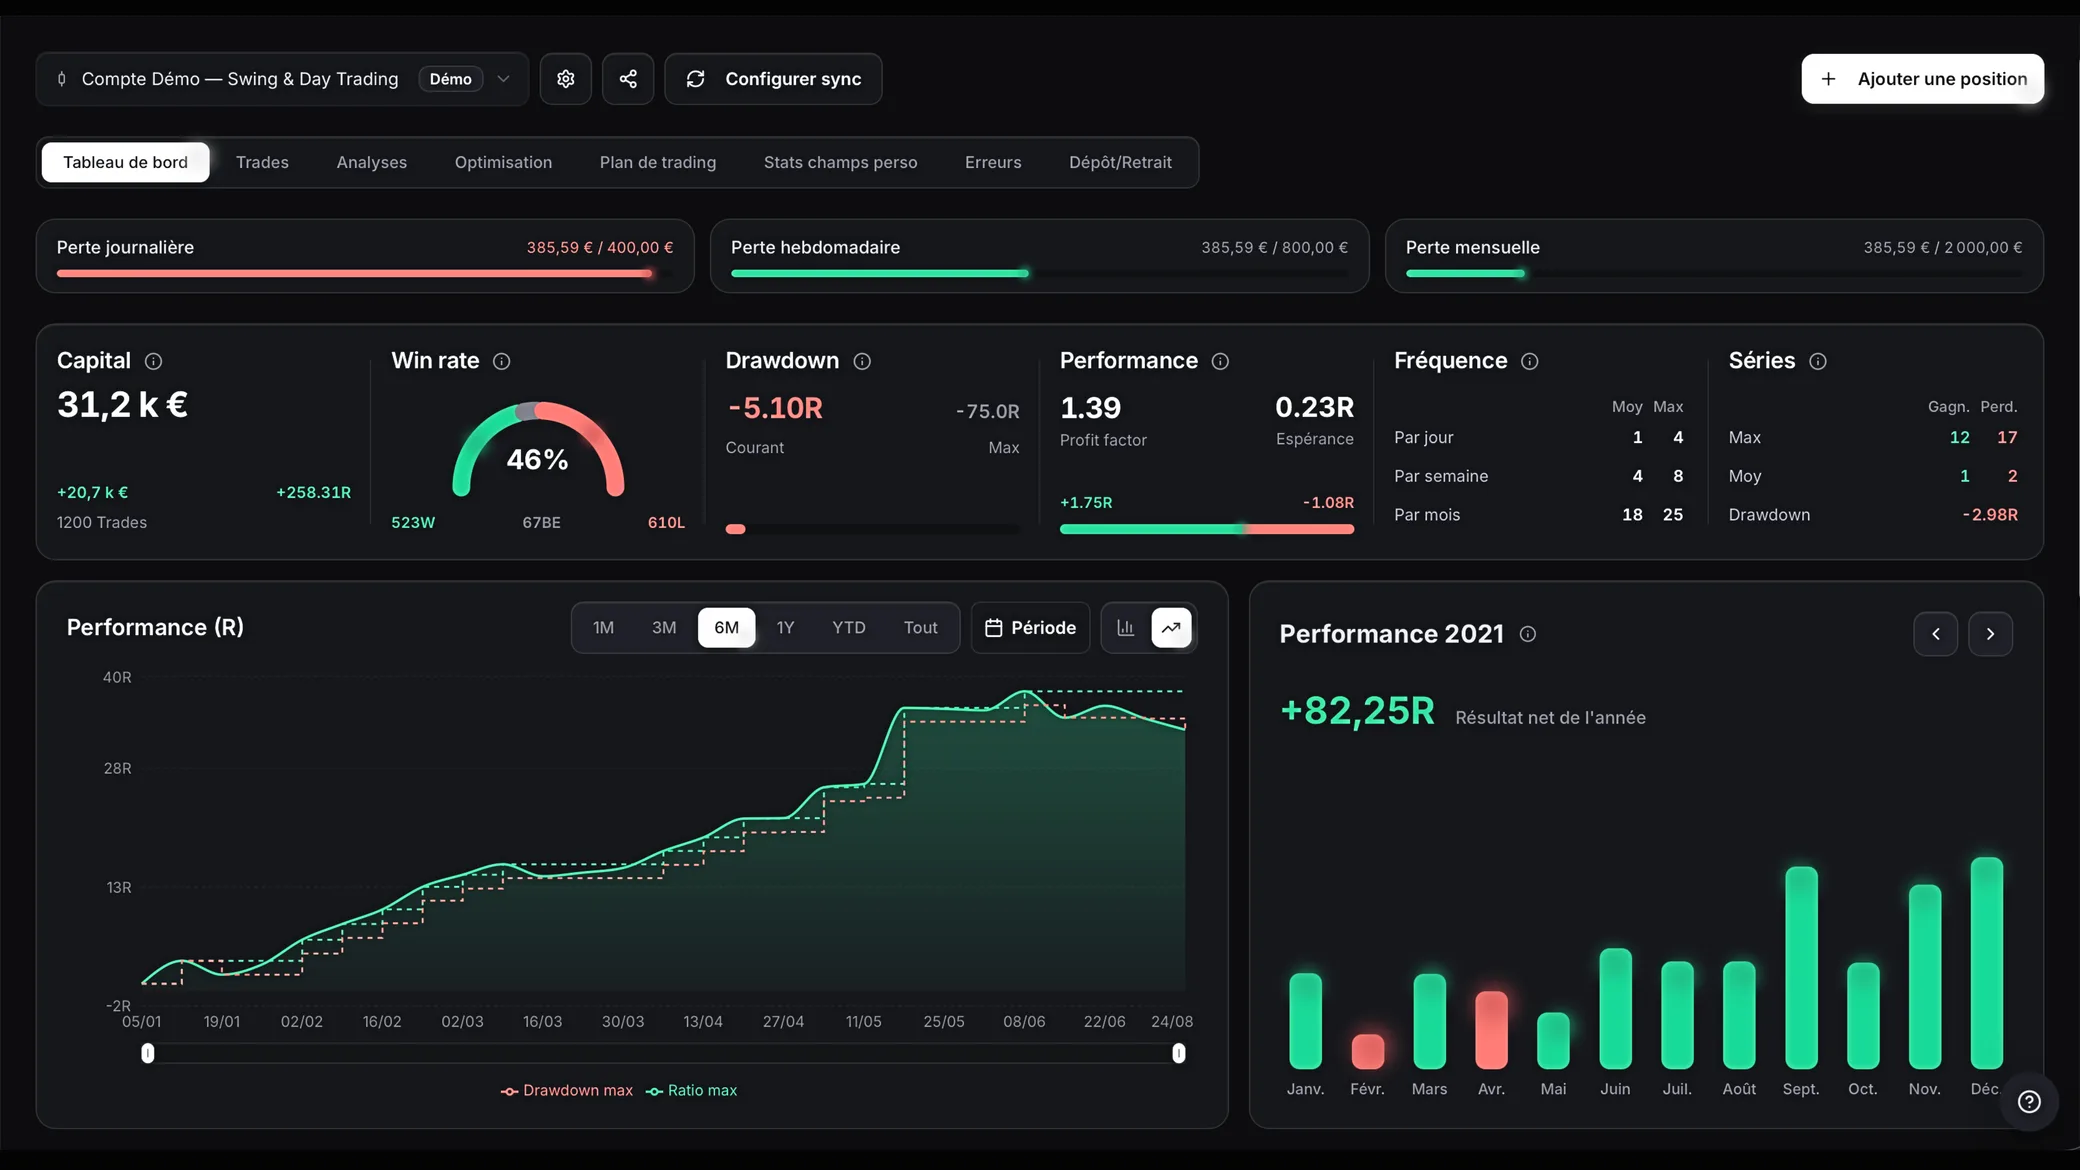Image resolution: width=2080 pixels, height=1170 pixels.
Task: Open the Période date picker
Action: 1030,628
